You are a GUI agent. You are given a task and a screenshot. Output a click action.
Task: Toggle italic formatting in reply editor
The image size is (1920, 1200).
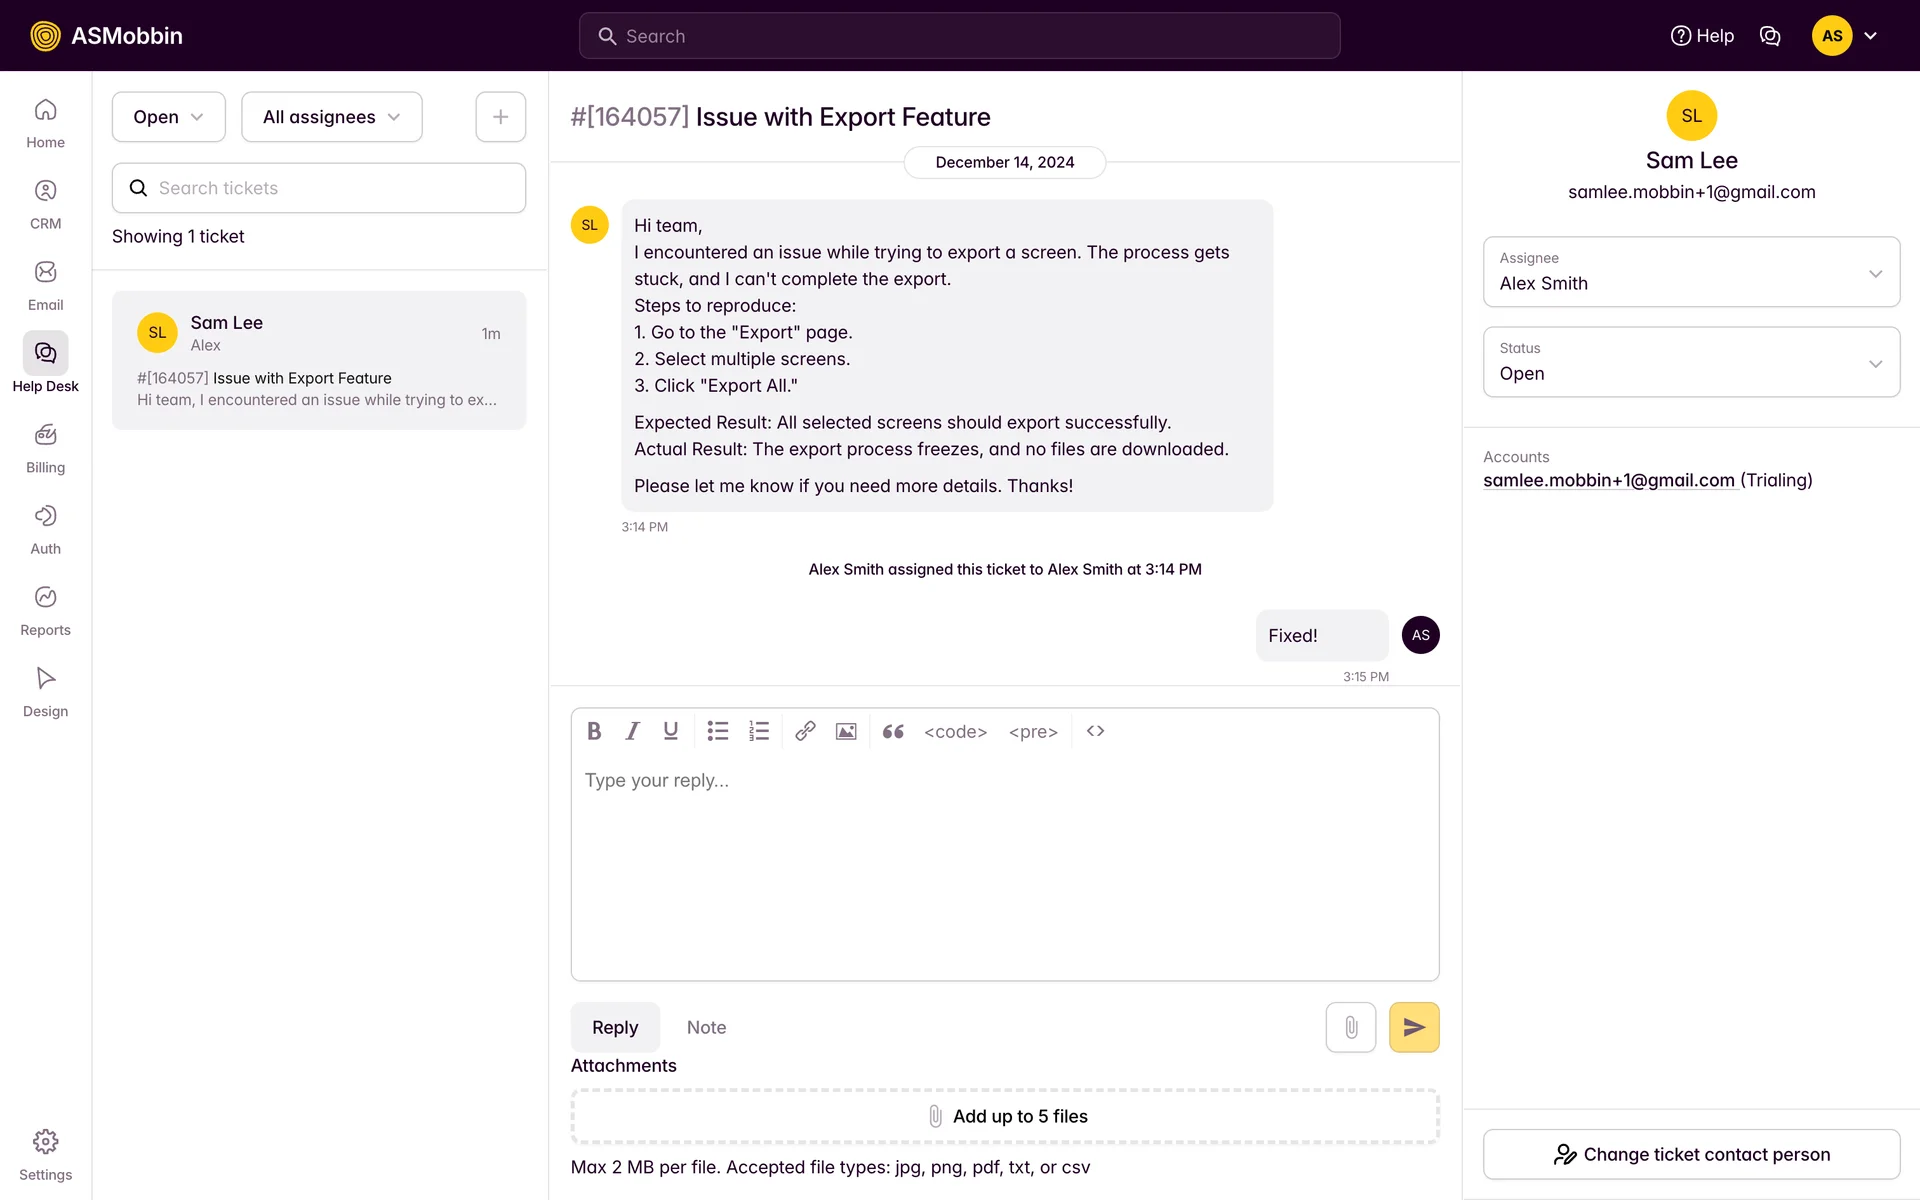coord(632,731)
